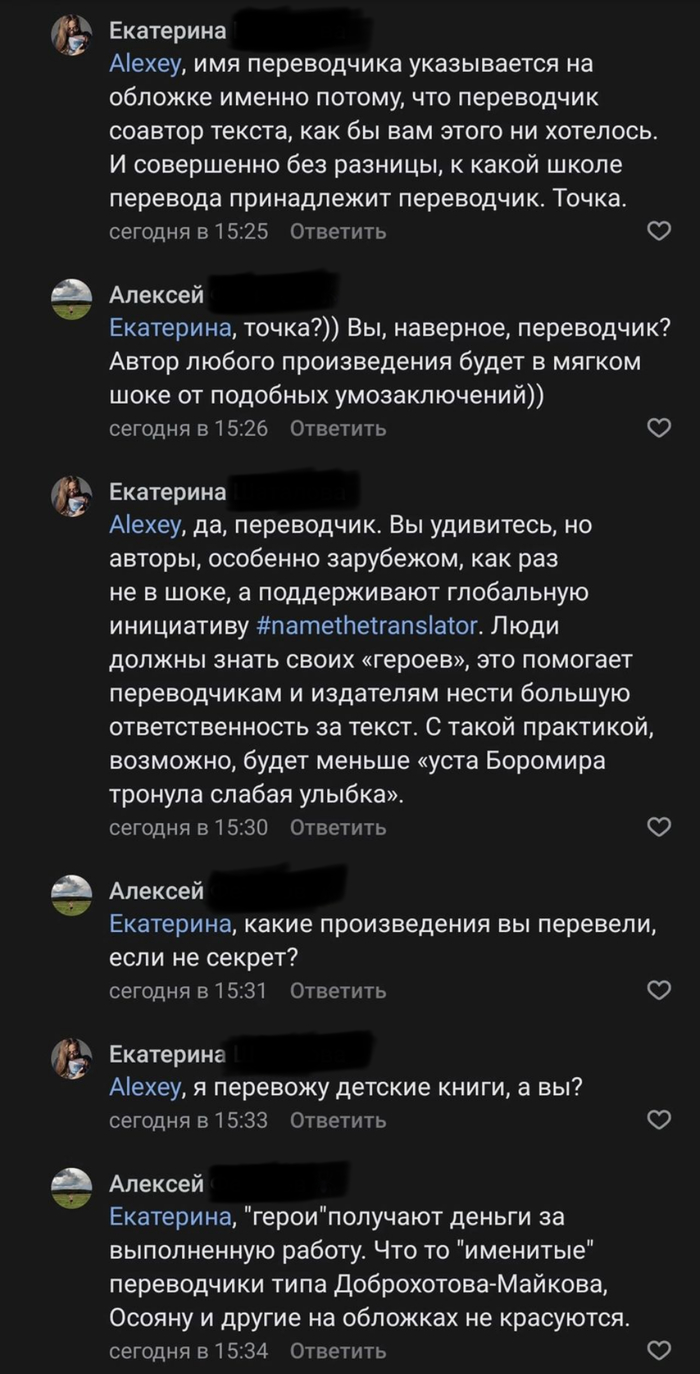Reply to the 15:31 question comment
This screenshot has height=1374, width=700.
pyautogui.click(x=337, y=991)
